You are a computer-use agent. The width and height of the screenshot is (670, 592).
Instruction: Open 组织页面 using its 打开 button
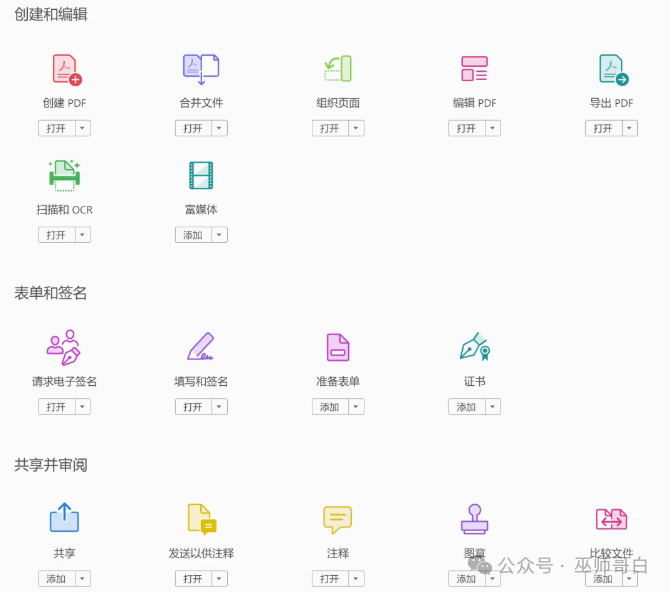click(x=330, y=128)
